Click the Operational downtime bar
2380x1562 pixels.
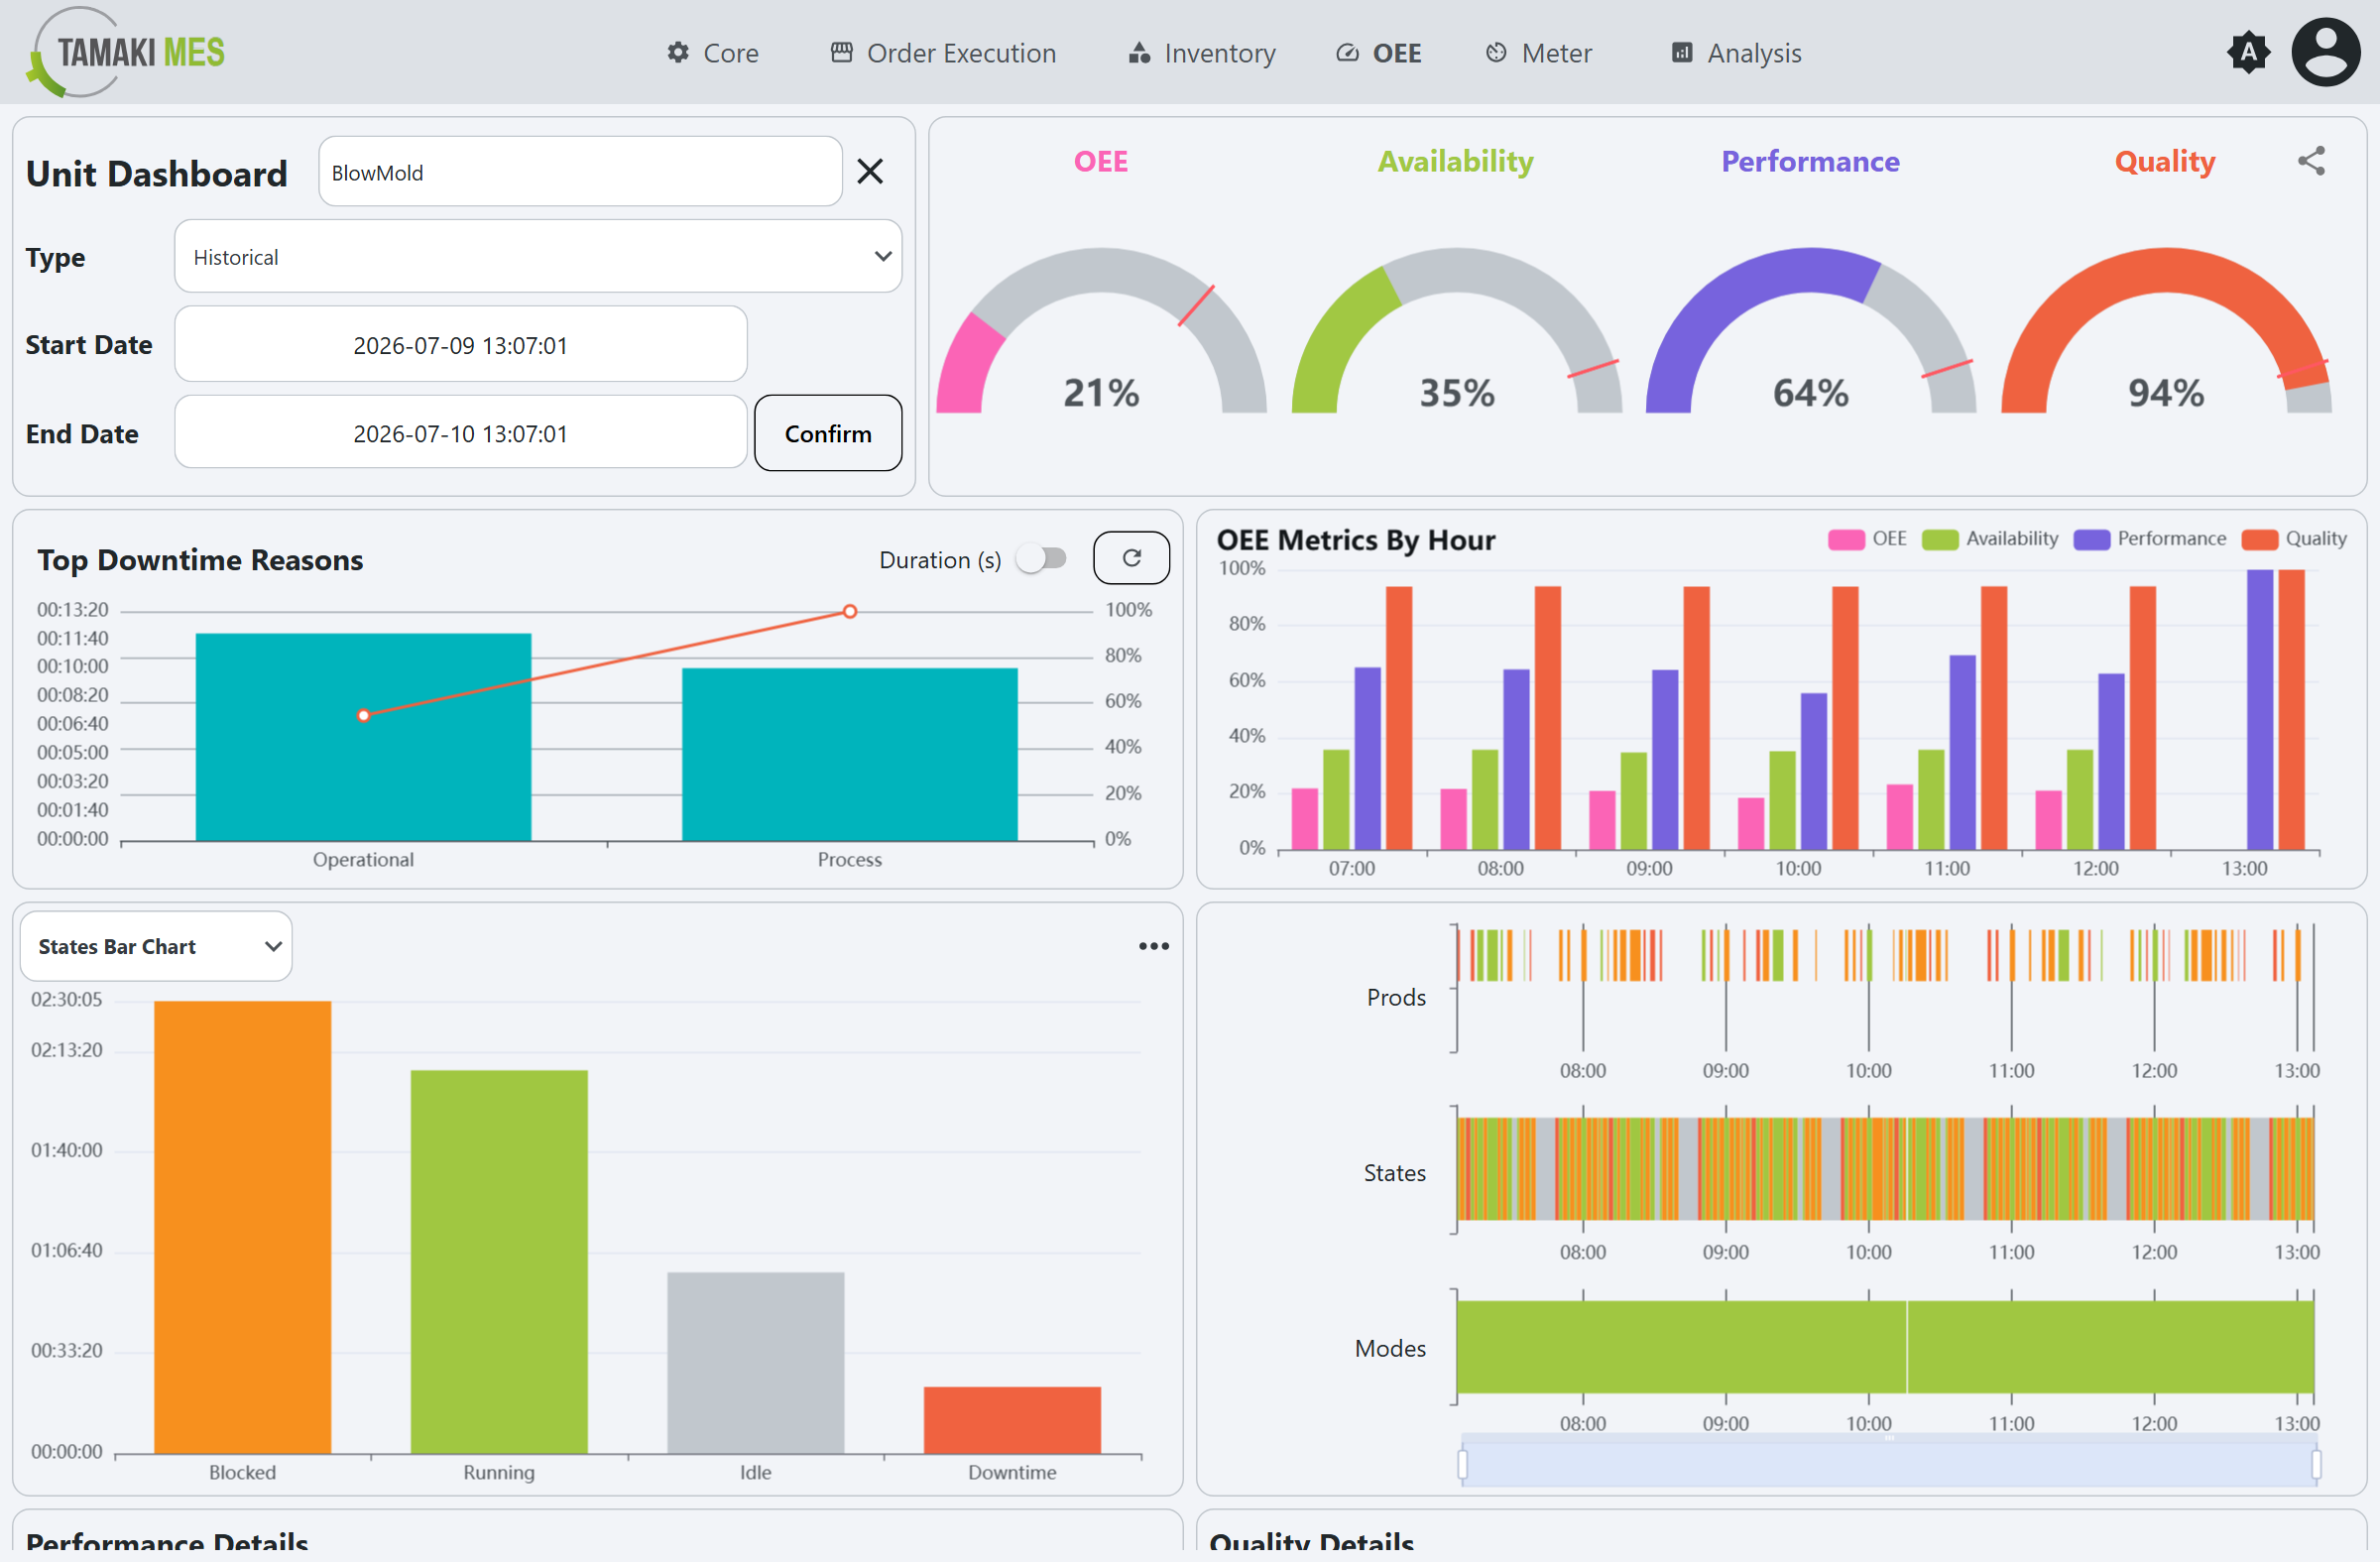click(363, 737)
